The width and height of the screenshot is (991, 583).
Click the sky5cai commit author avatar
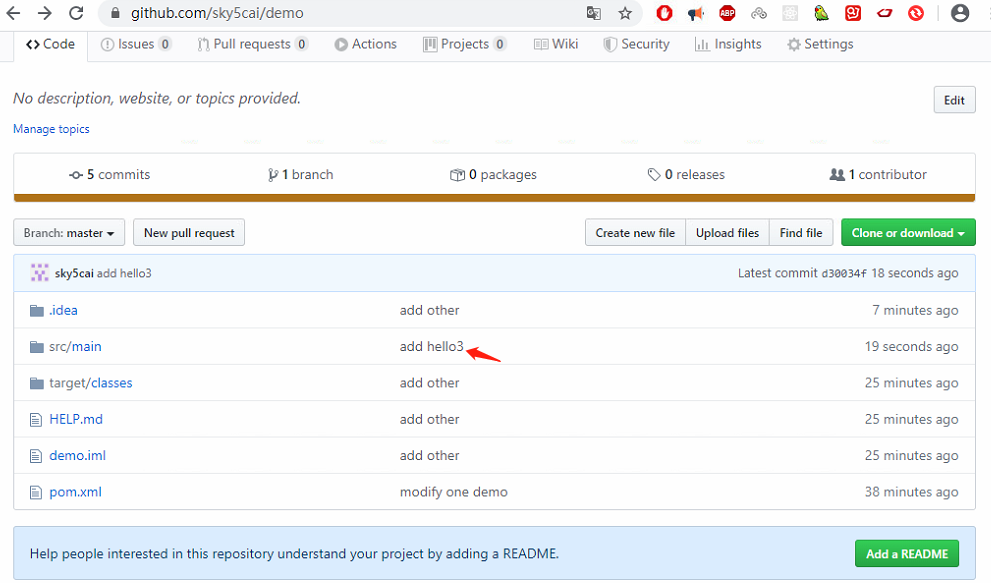[39, 272]
